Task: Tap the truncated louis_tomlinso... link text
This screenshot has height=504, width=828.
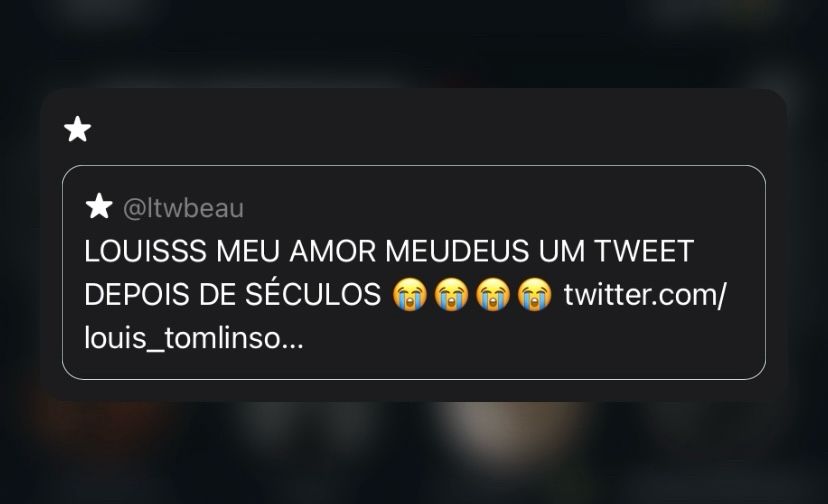Action: [194, 338]
